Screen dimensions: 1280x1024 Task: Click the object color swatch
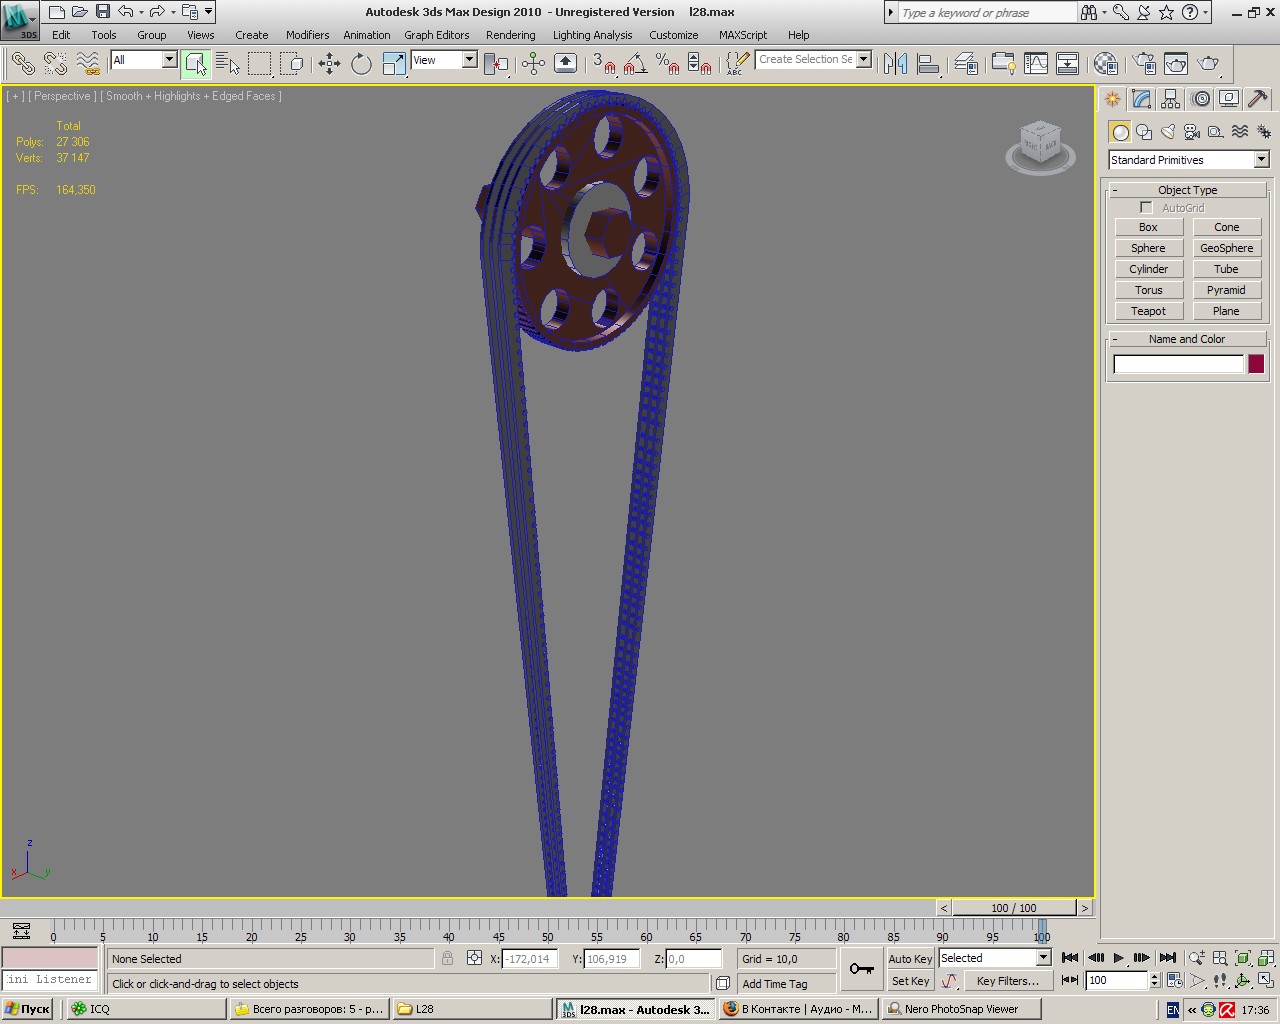1256,364
